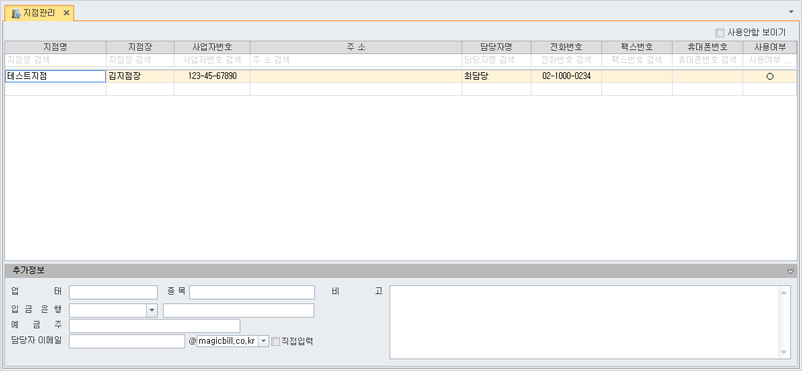Focus the 사업자번호 검색 filter field
Image resolution: width=802 pixels, height=371 pixels.
[x=212, y=60]
